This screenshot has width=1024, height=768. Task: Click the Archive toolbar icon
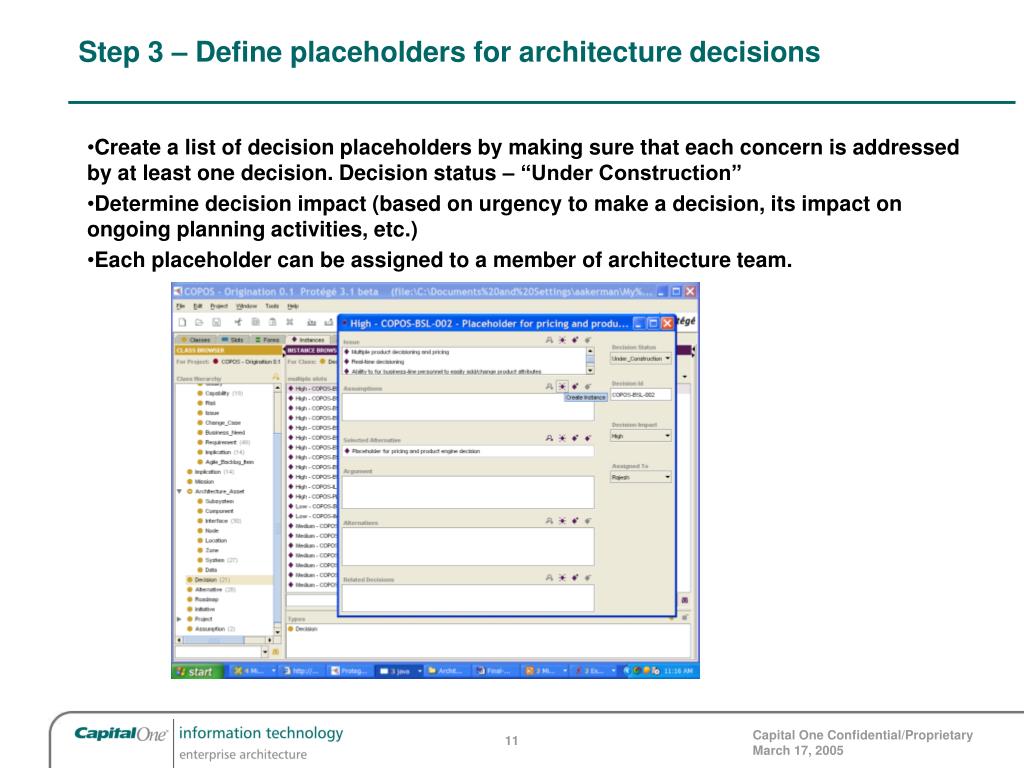point(312,322)
